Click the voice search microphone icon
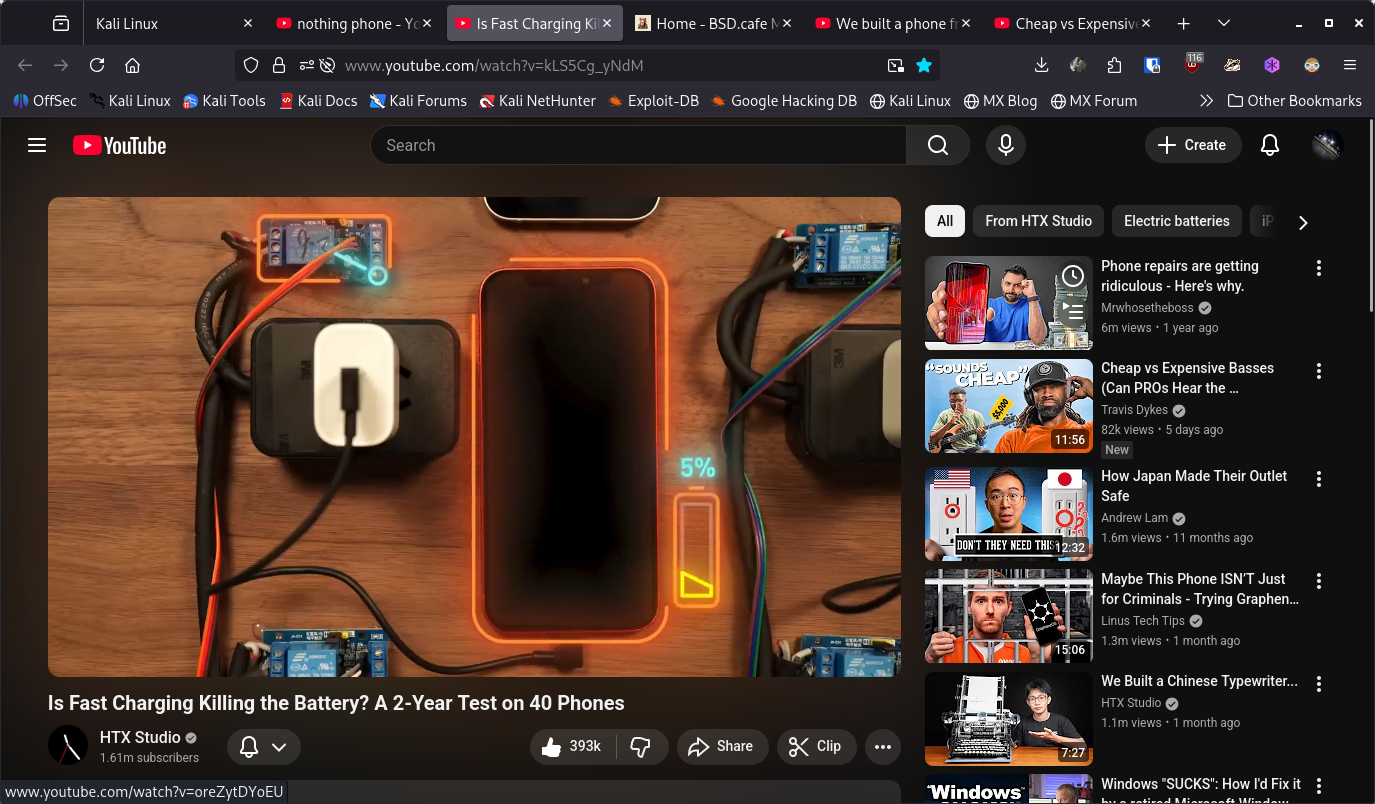1375x804 pixels. [x=1006, y=146]
